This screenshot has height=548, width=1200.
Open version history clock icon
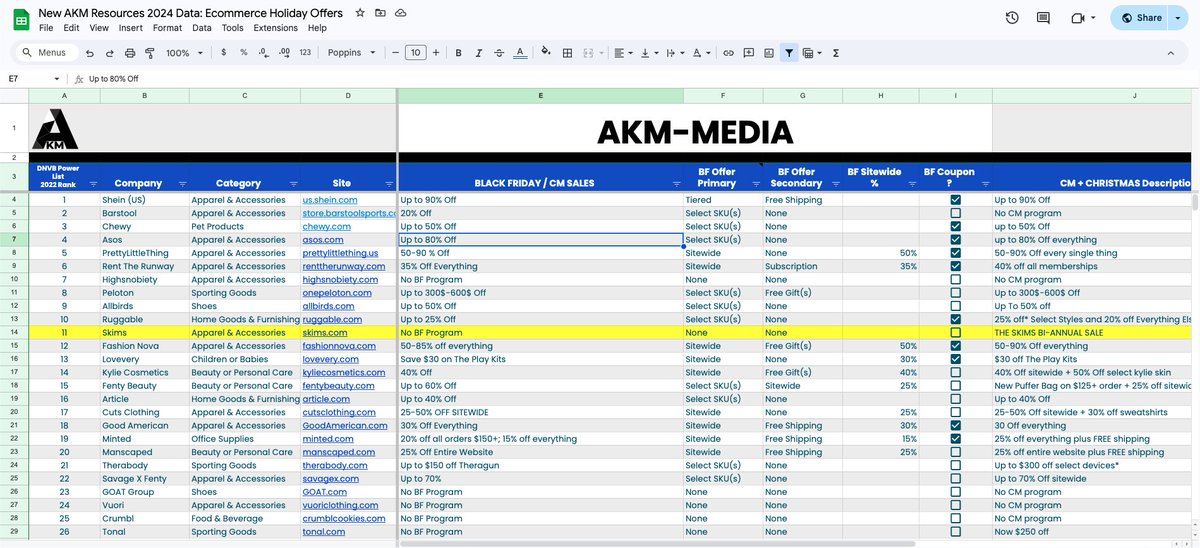click(1012, 18)
